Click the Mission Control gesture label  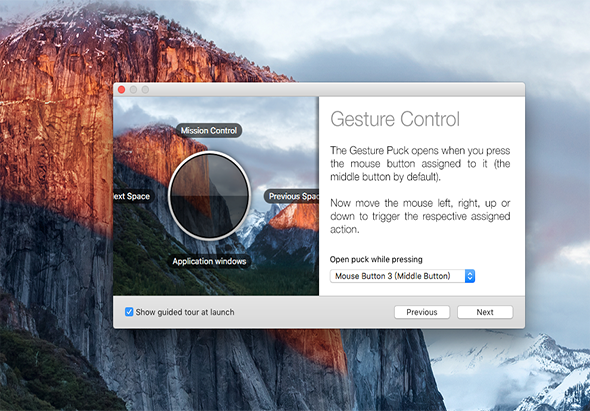point(209,131)
